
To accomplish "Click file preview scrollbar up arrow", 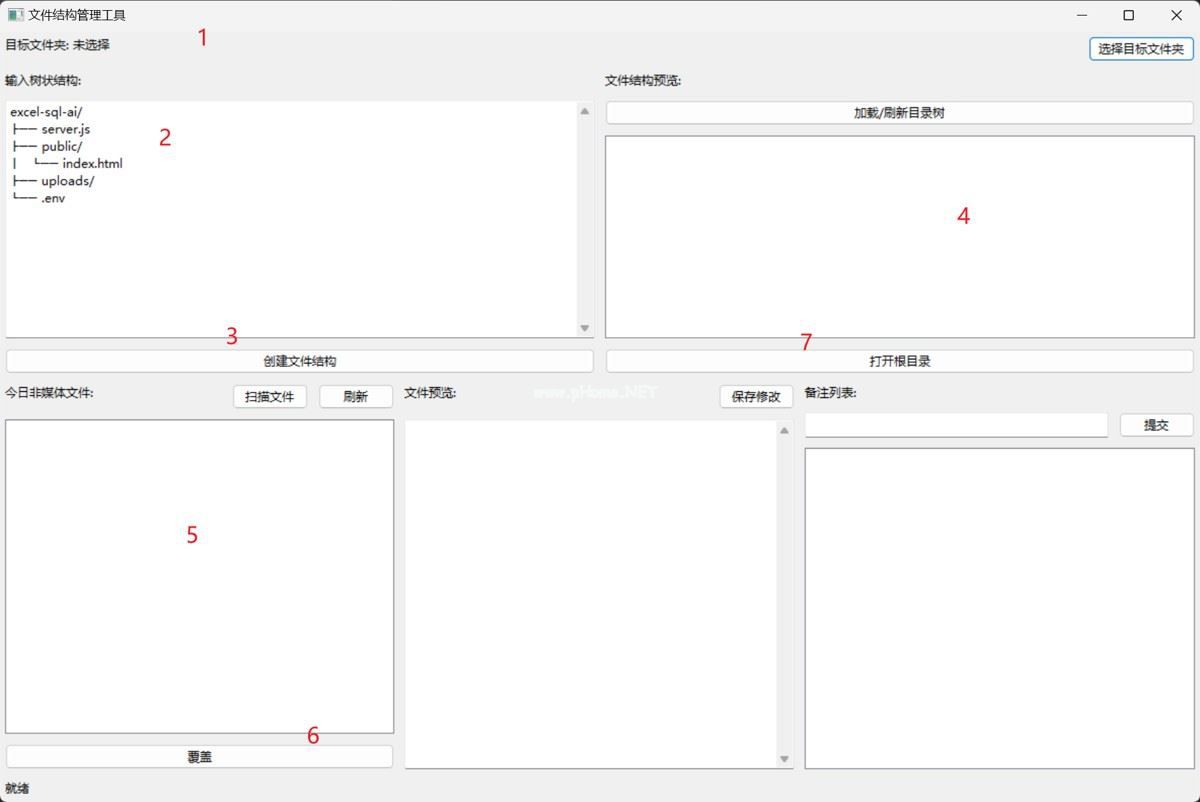I will 784,430.
